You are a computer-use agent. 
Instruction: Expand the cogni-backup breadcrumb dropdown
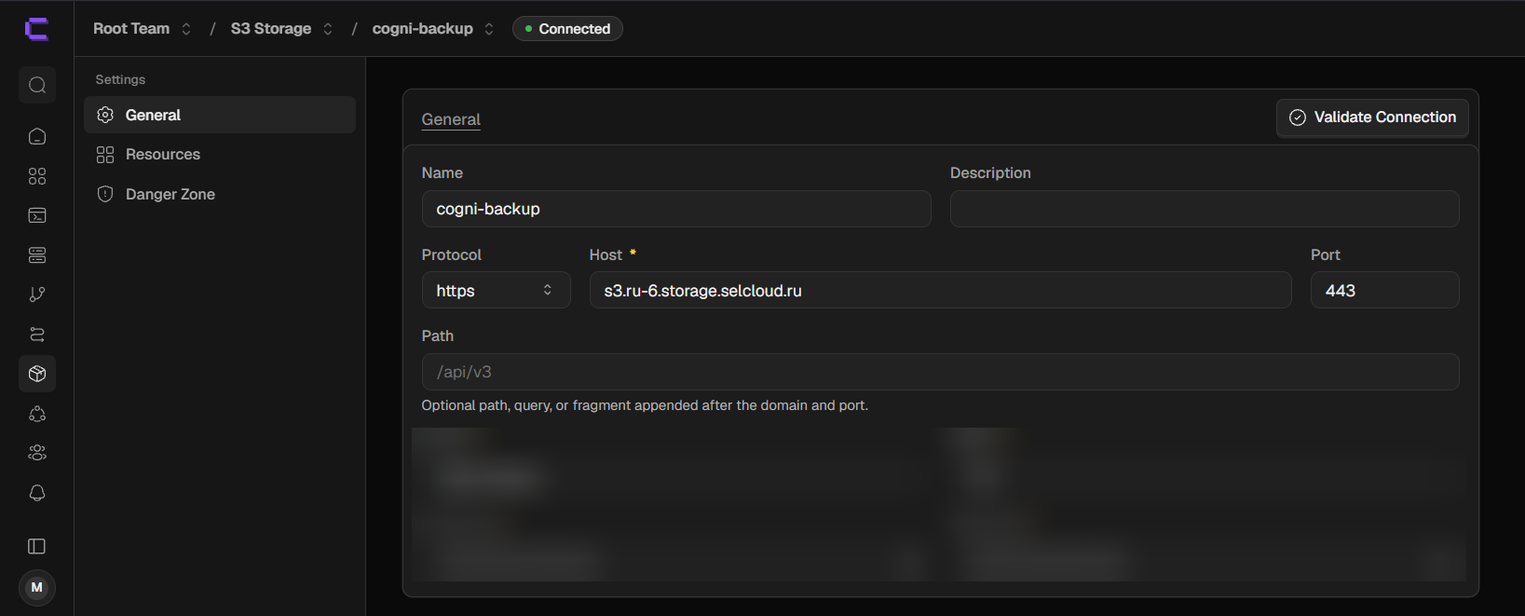click(x=433, y=29)
